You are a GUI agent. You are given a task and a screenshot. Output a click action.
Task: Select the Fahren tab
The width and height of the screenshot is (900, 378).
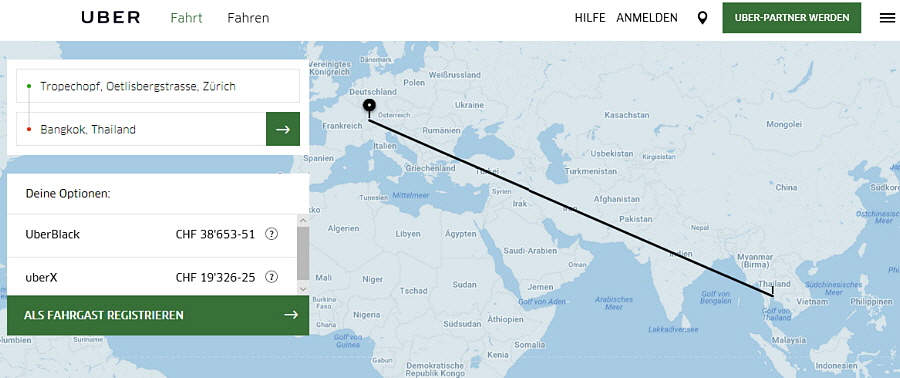coord(248,18)
